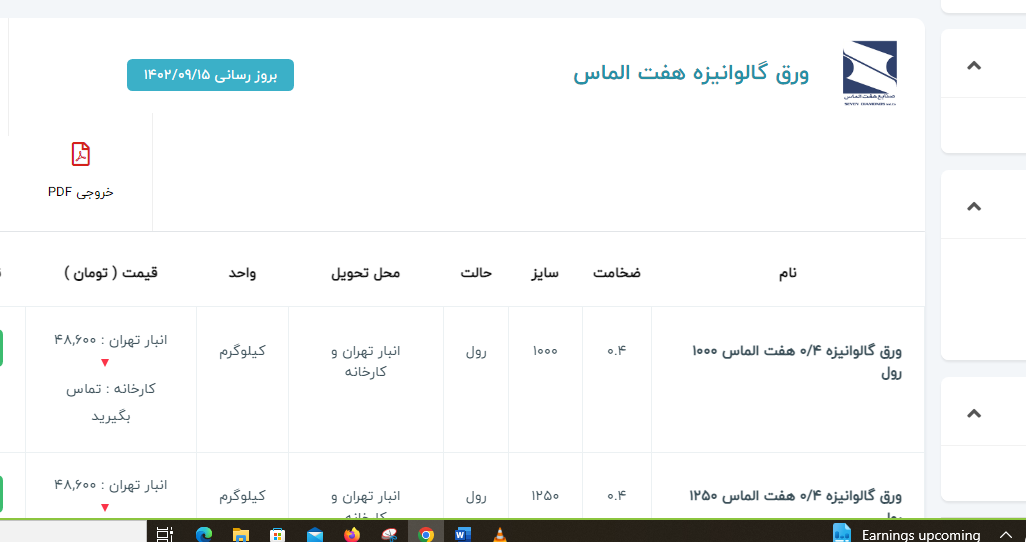Click the price column header
The height and width of the screenshot is (542, 1026).
pos(111,272)
